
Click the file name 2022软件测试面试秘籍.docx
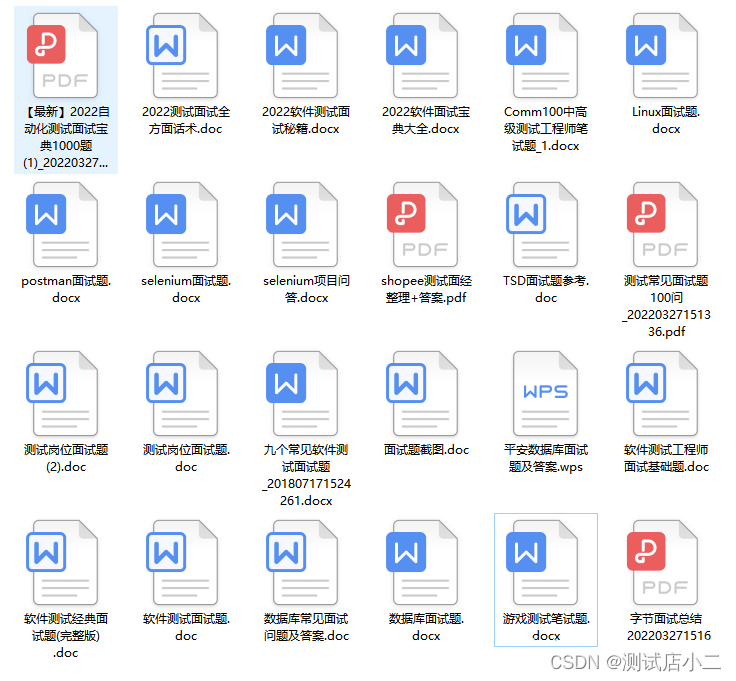pos(306,120)
